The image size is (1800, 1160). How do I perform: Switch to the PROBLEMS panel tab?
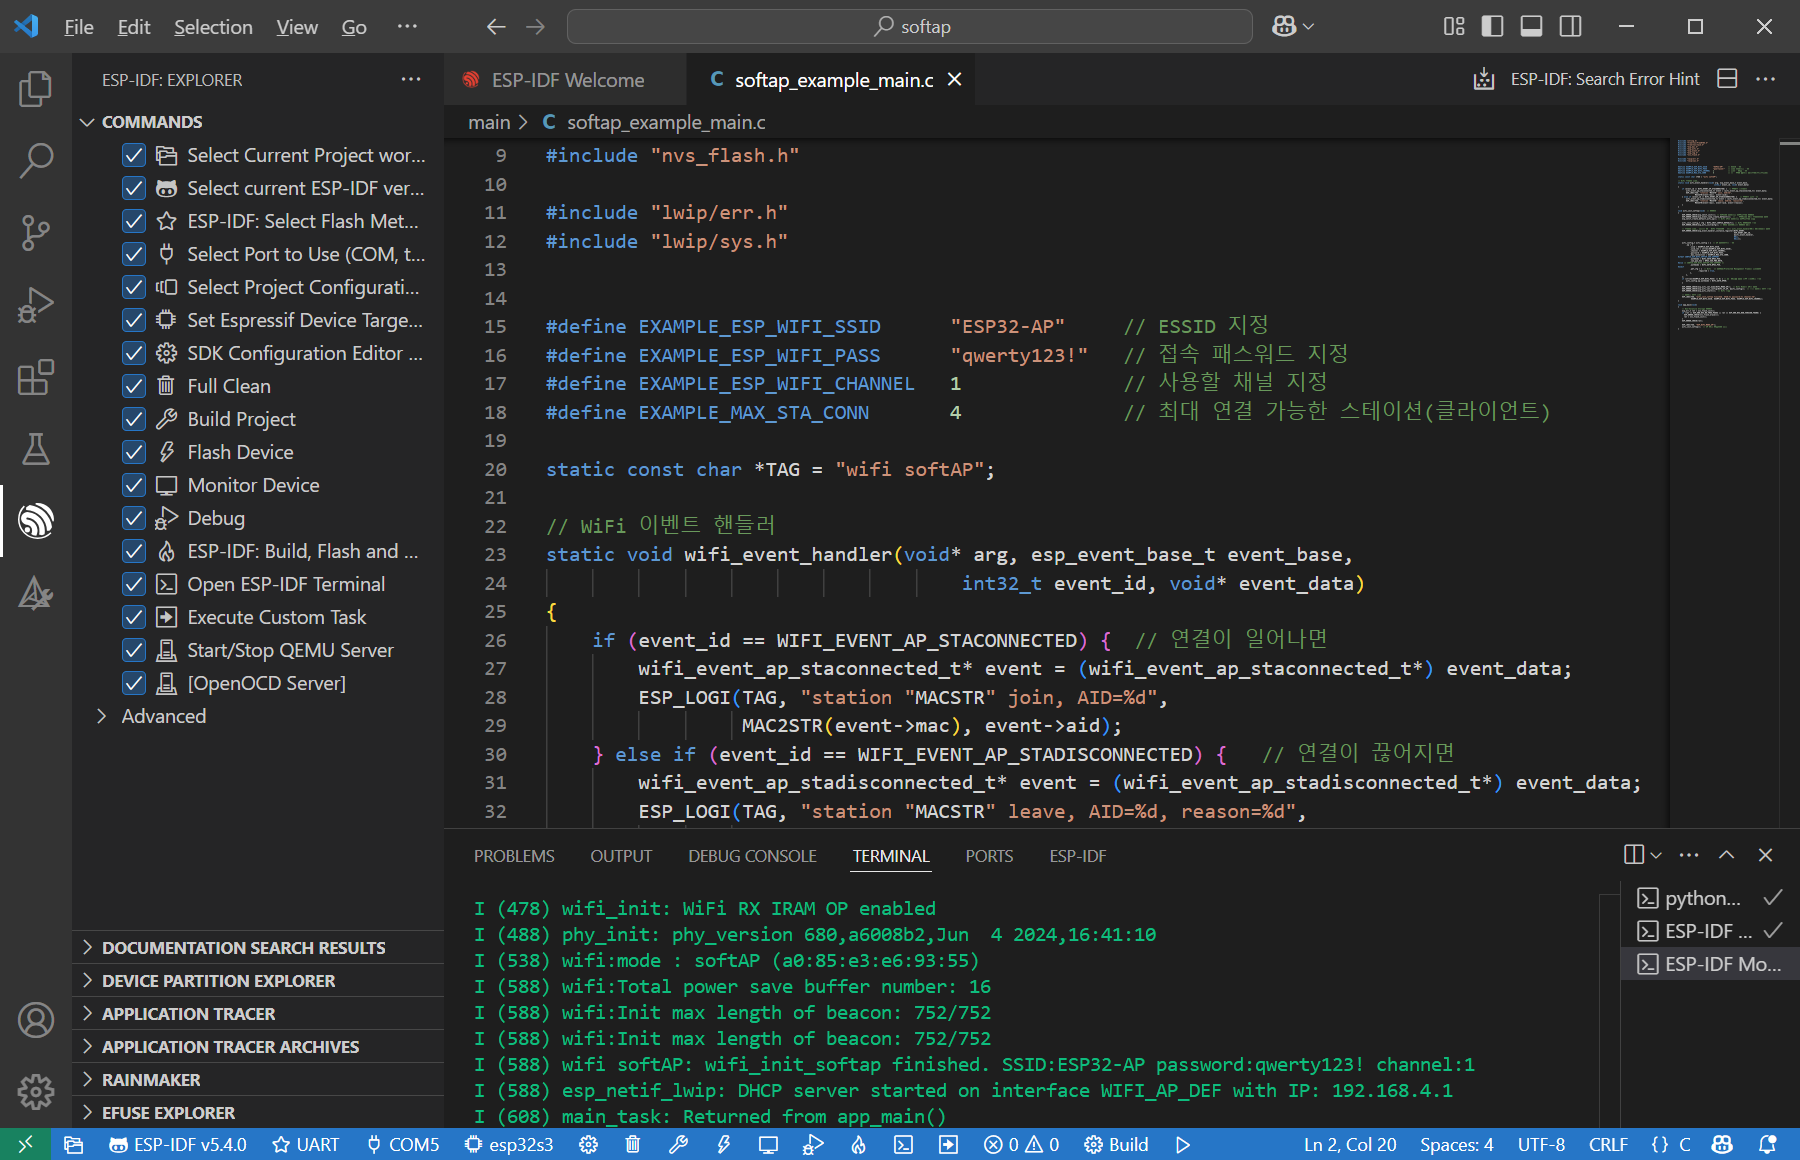tap(514, 856)
